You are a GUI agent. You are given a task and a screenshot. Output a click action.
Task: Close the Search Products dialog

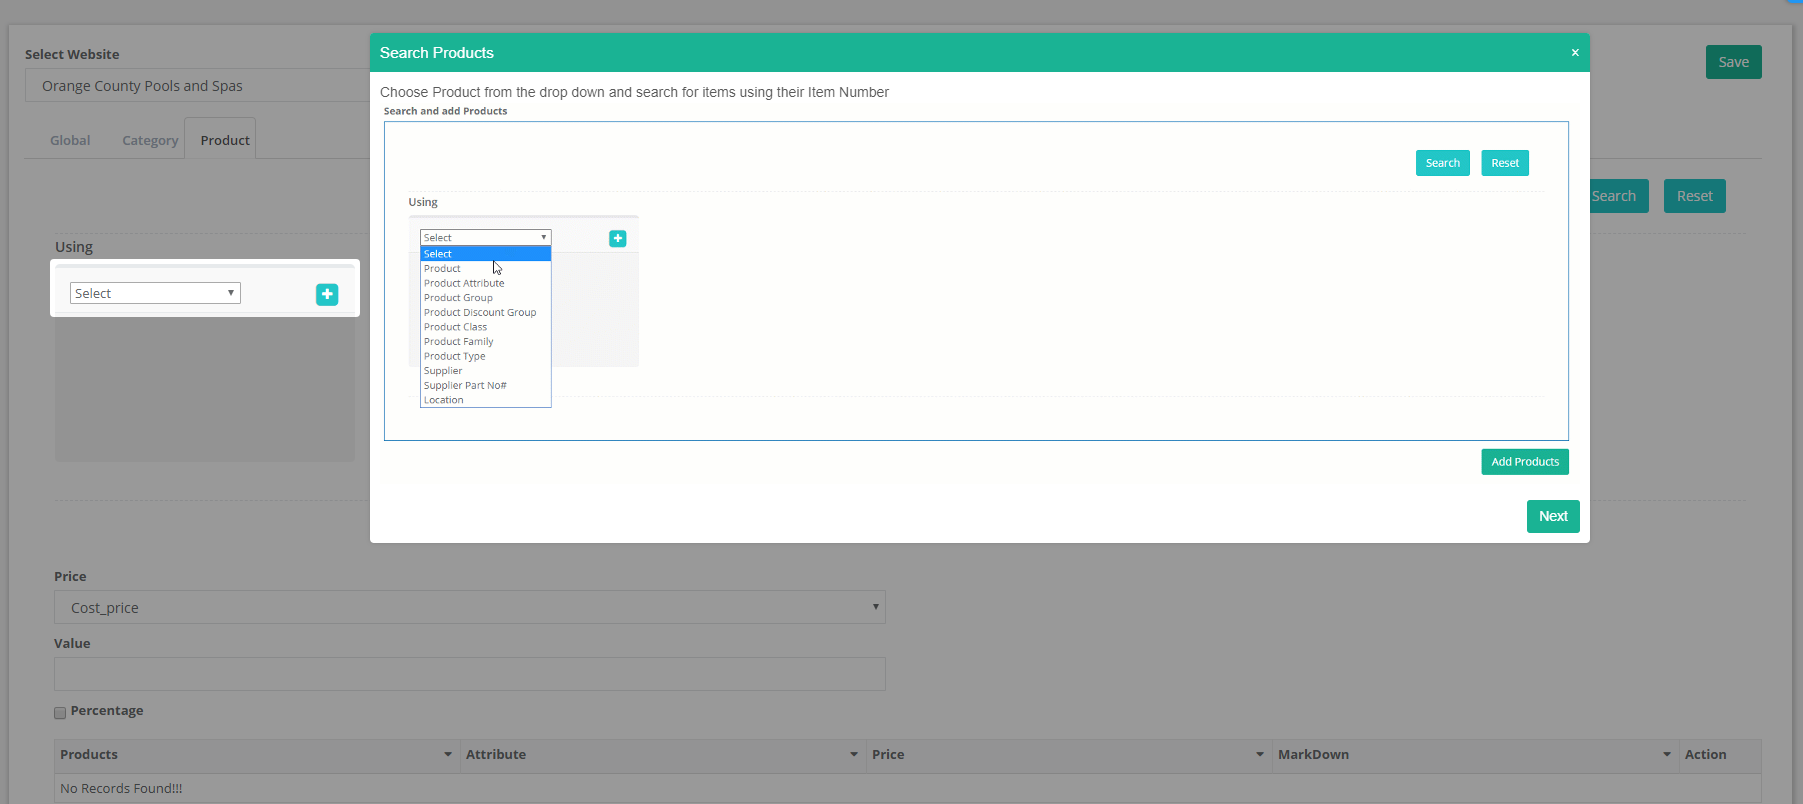click(x=1575, y=53)
